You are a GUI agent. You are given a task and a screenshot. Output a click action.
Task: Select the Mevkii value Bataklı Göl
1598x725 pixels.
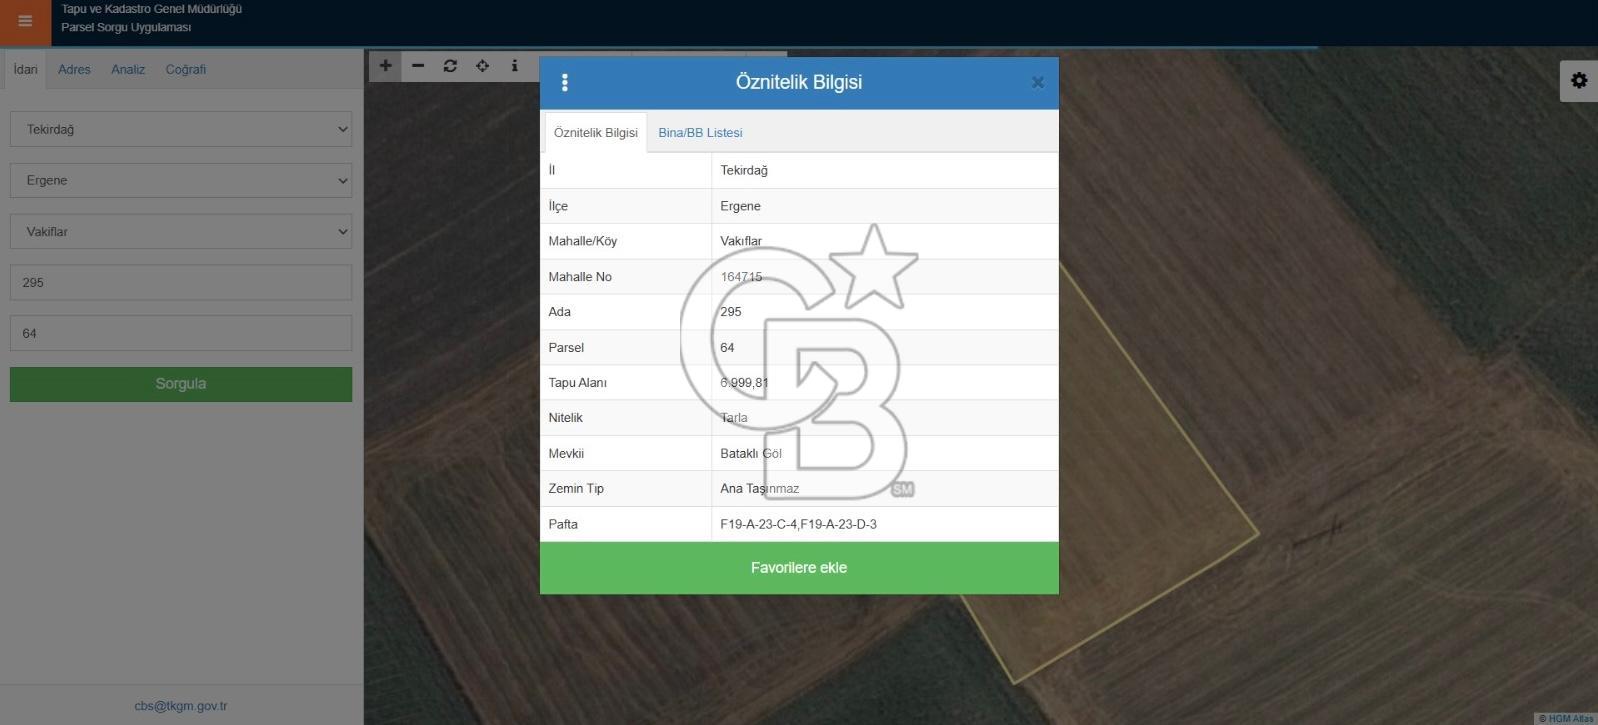751,454
